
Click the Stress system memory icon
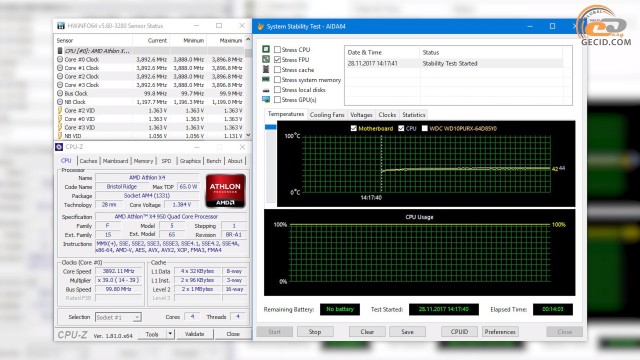click(266, 79)
